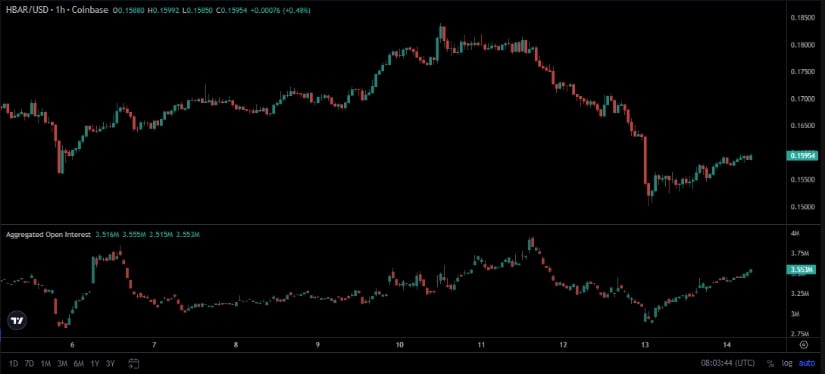Click date 6 on the time axis
This screenshot has width=825, height=374.
click(72, 345)
